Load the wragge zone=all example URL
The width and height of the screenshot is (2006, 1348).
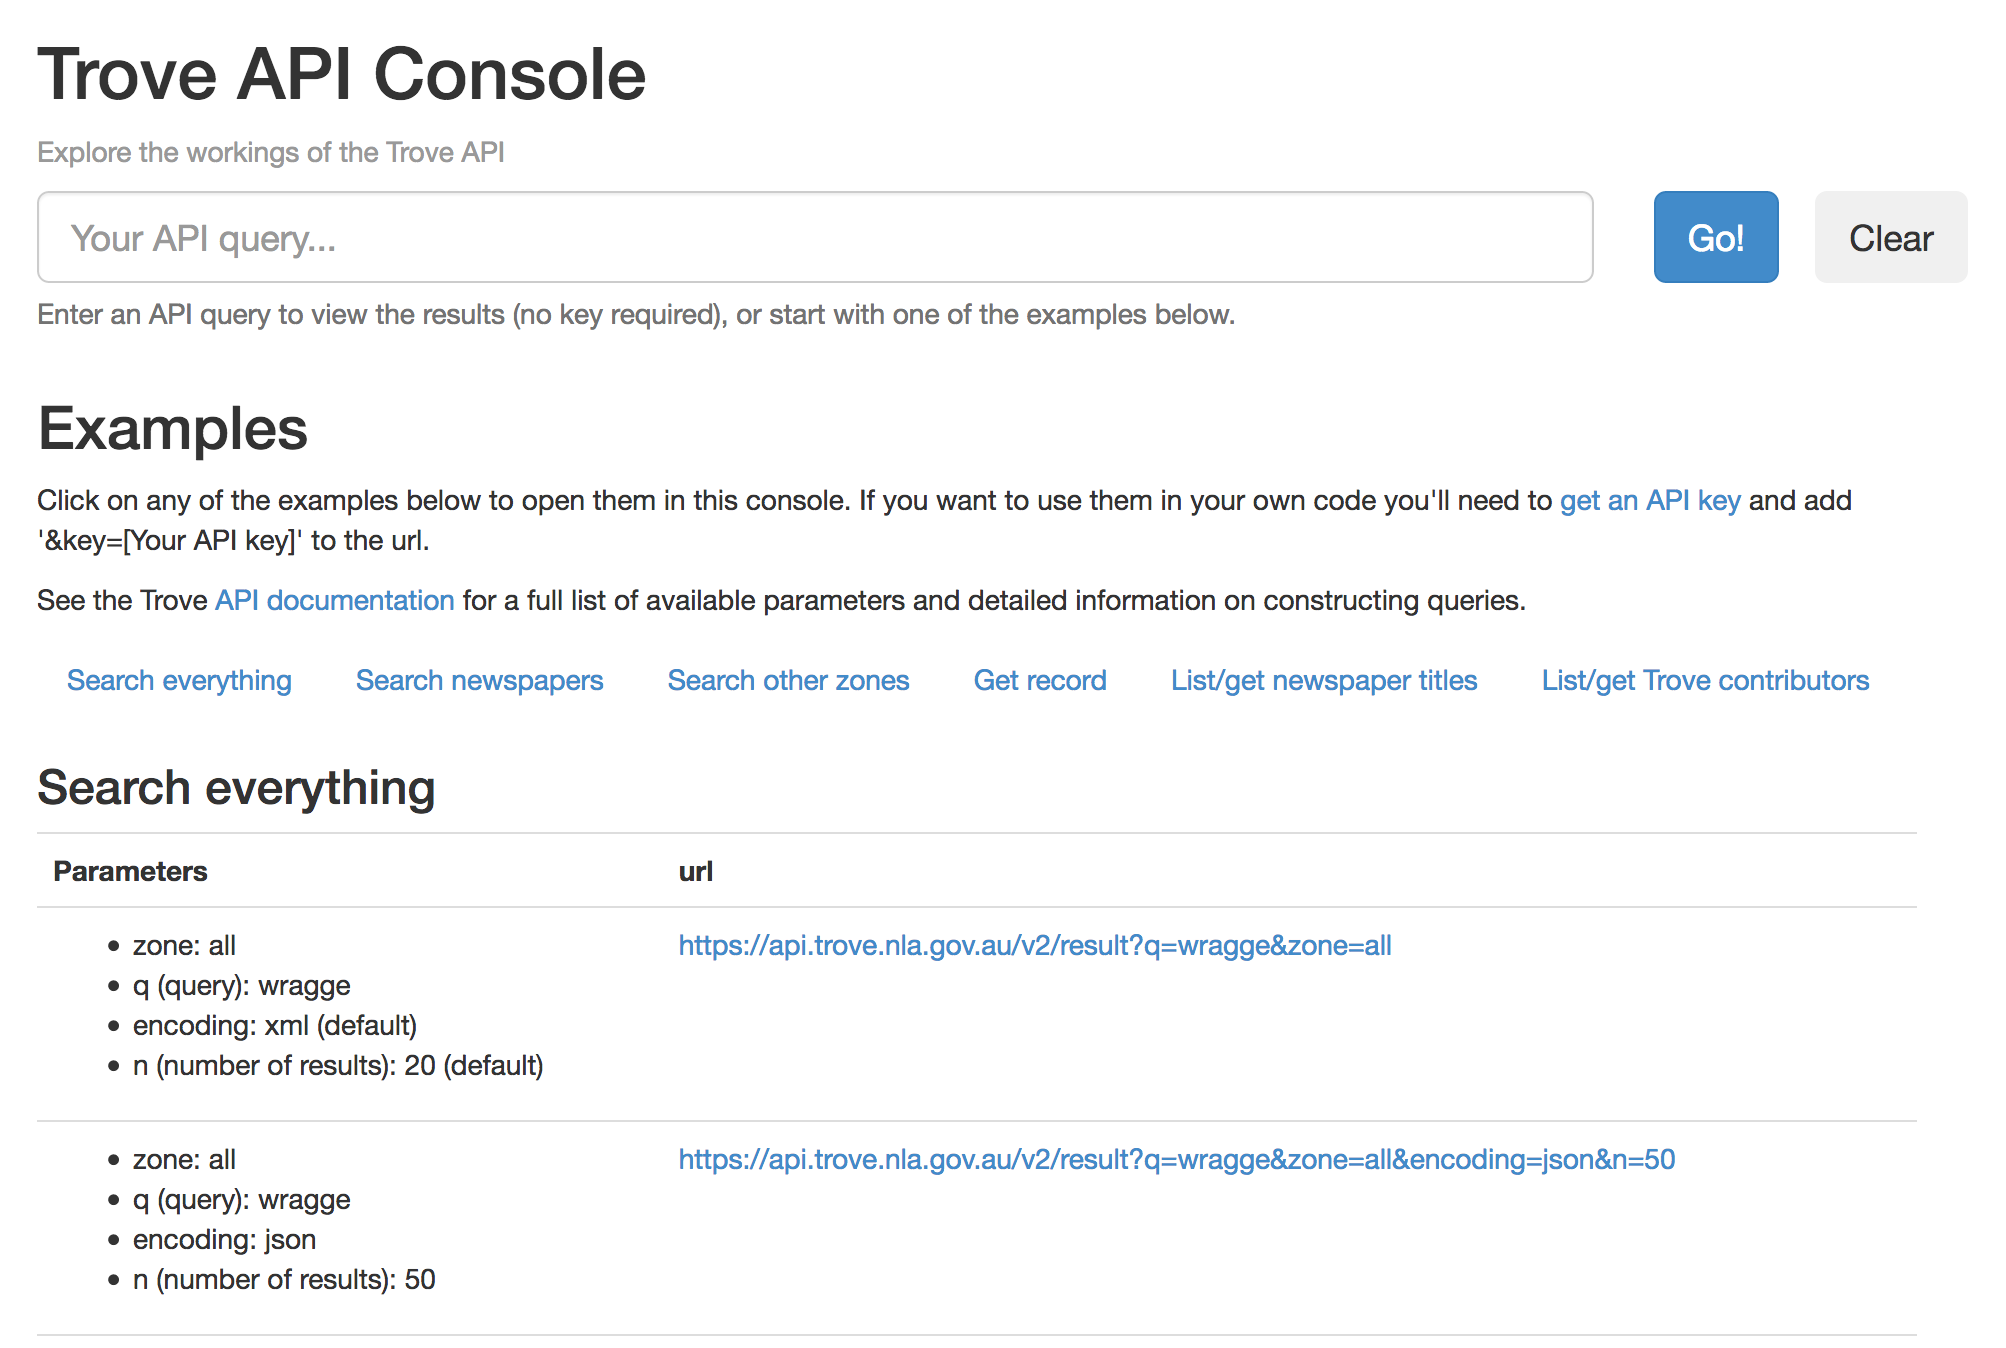[1034, 945]
